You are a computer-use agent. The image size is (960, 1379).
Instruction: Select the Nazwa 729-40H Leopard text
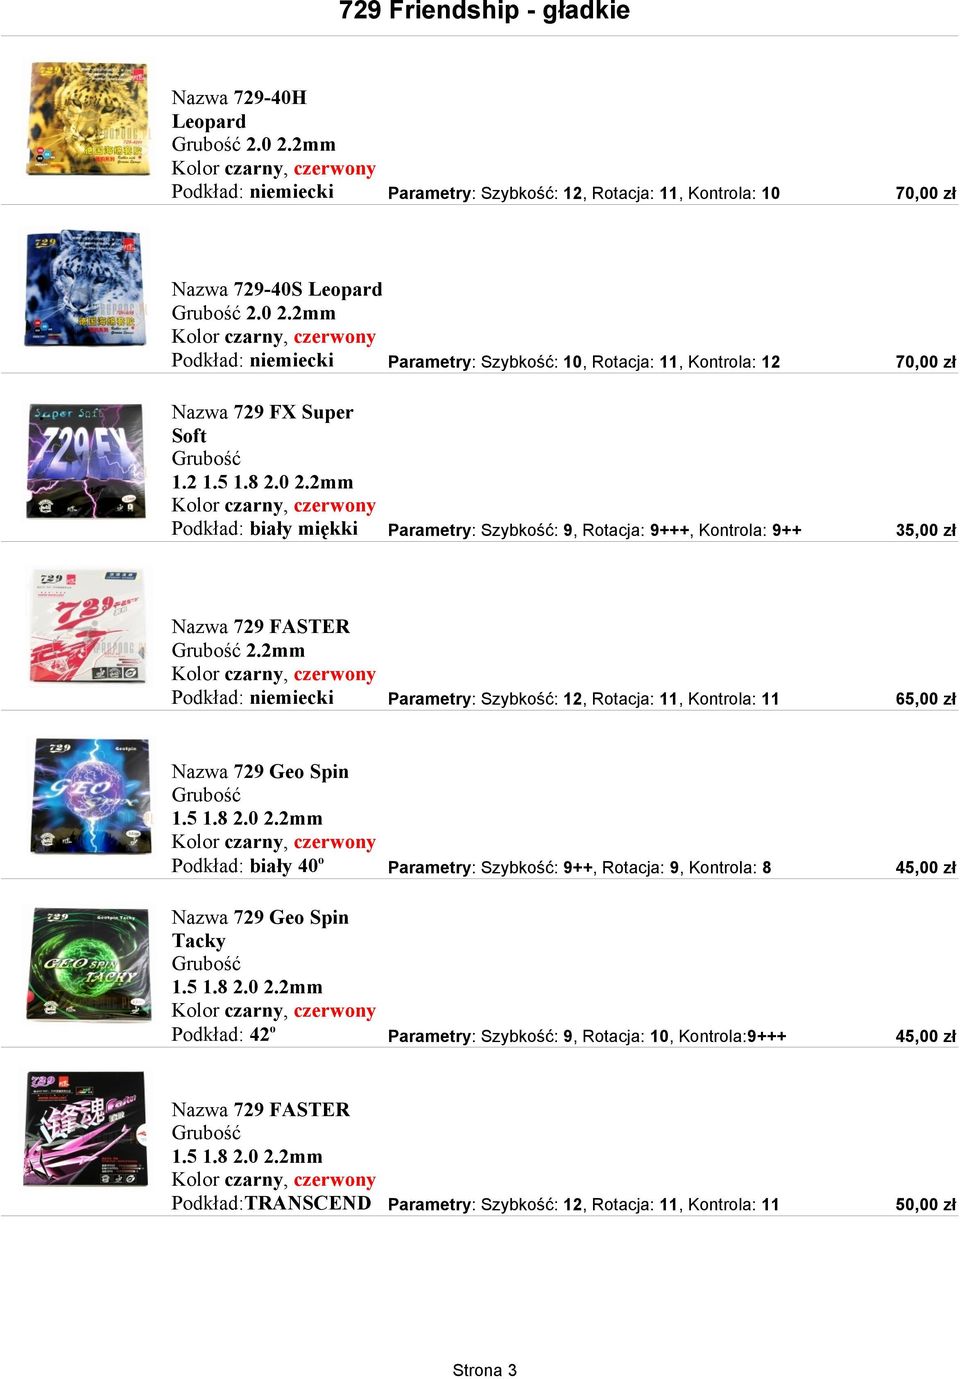(239, 109)
